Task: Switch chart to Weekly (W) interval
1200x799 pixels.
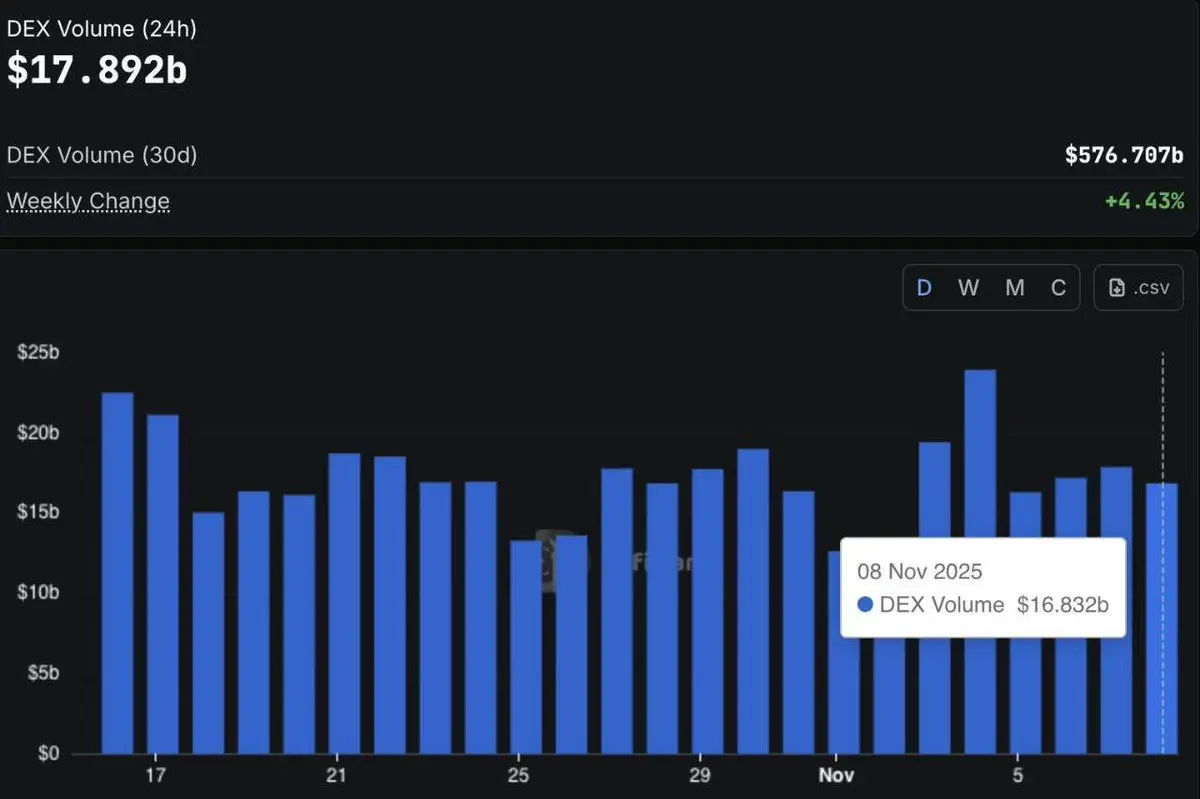Action: [968, 288]
